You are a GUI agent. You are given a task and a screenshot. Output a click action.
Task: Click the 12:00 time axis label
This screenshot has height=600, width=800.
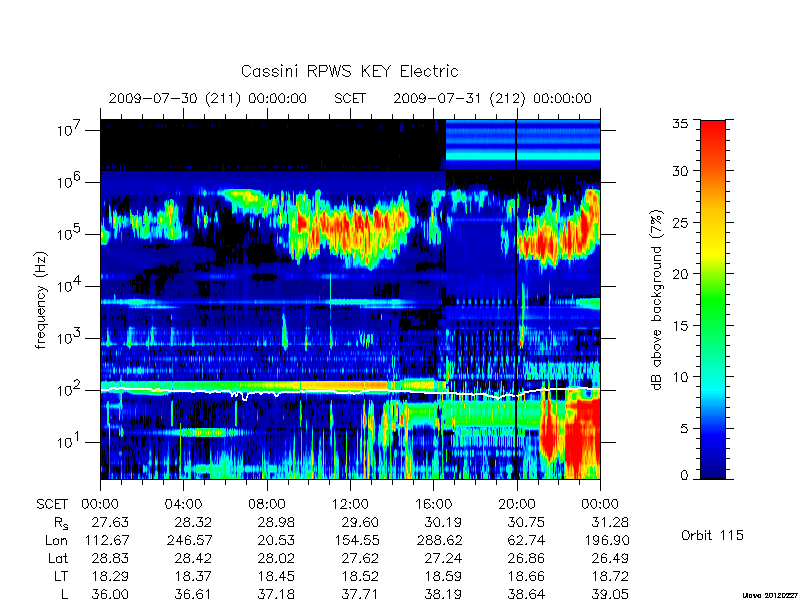(350, 504)
